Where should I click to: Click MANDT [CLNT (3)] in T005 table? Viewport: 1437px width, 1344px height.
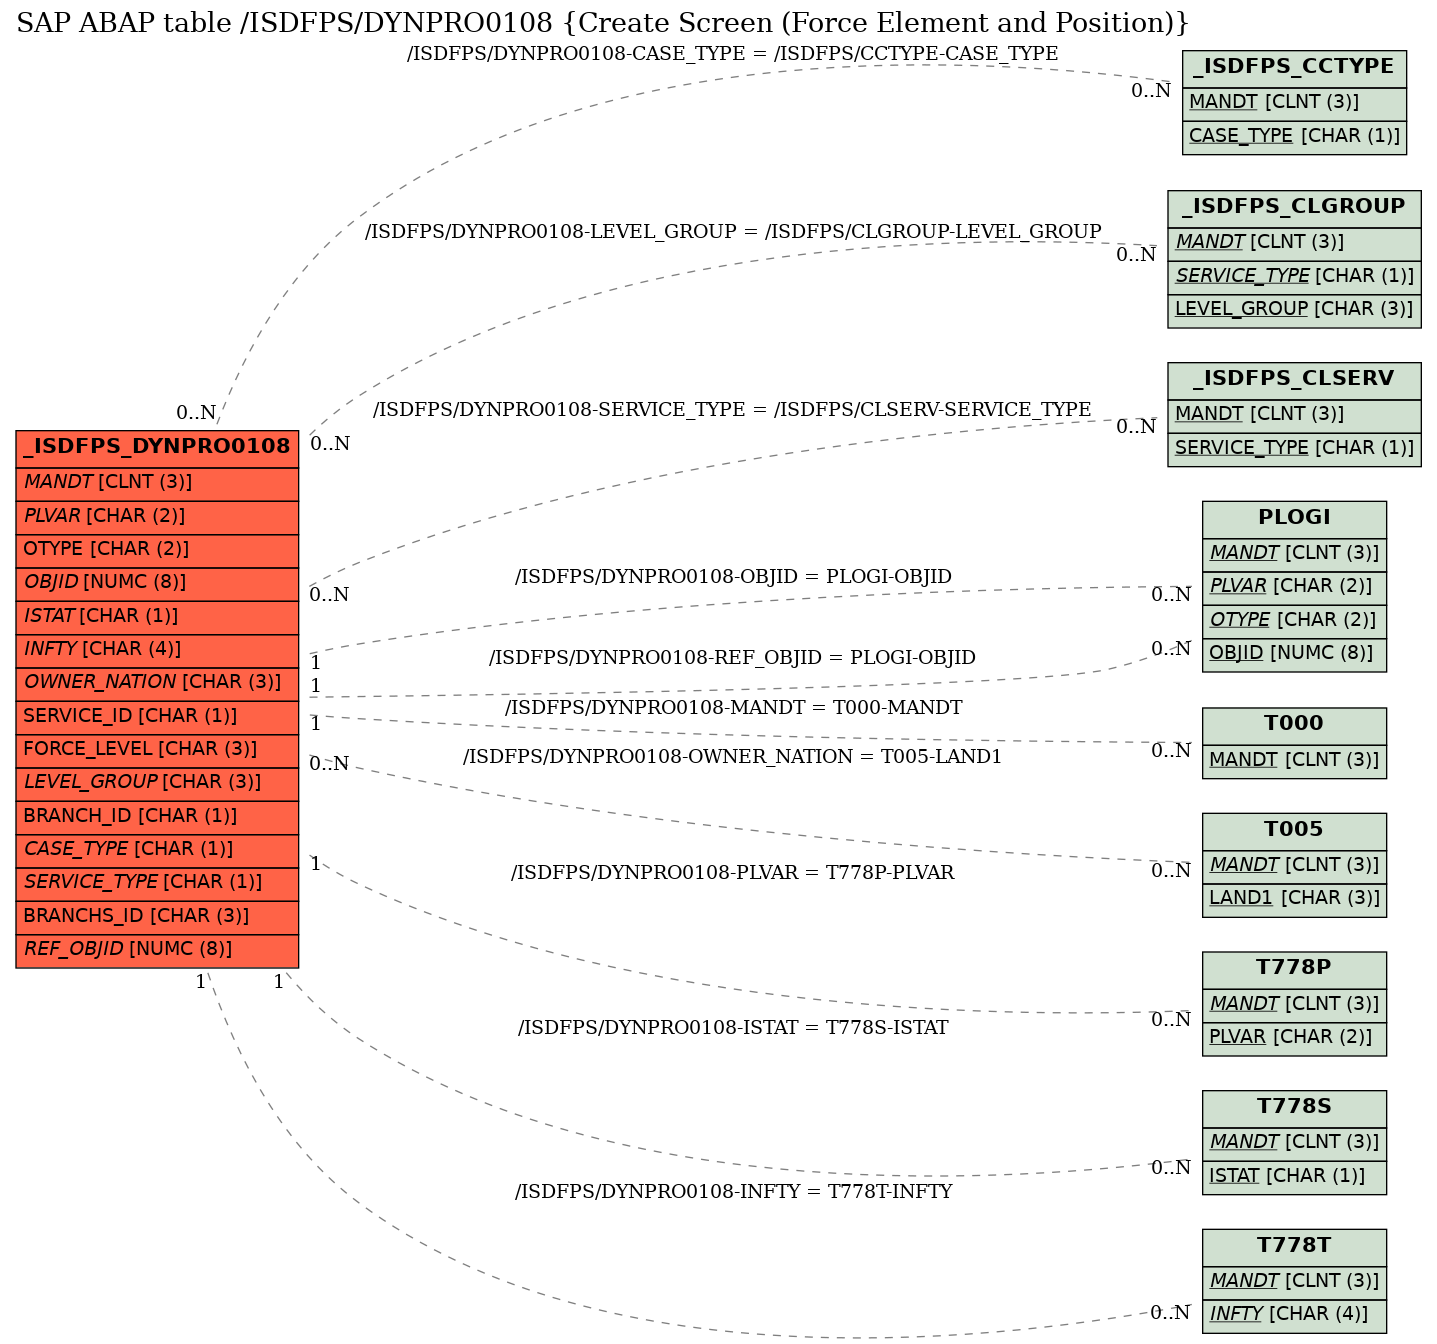click(x=1294, y=865)
